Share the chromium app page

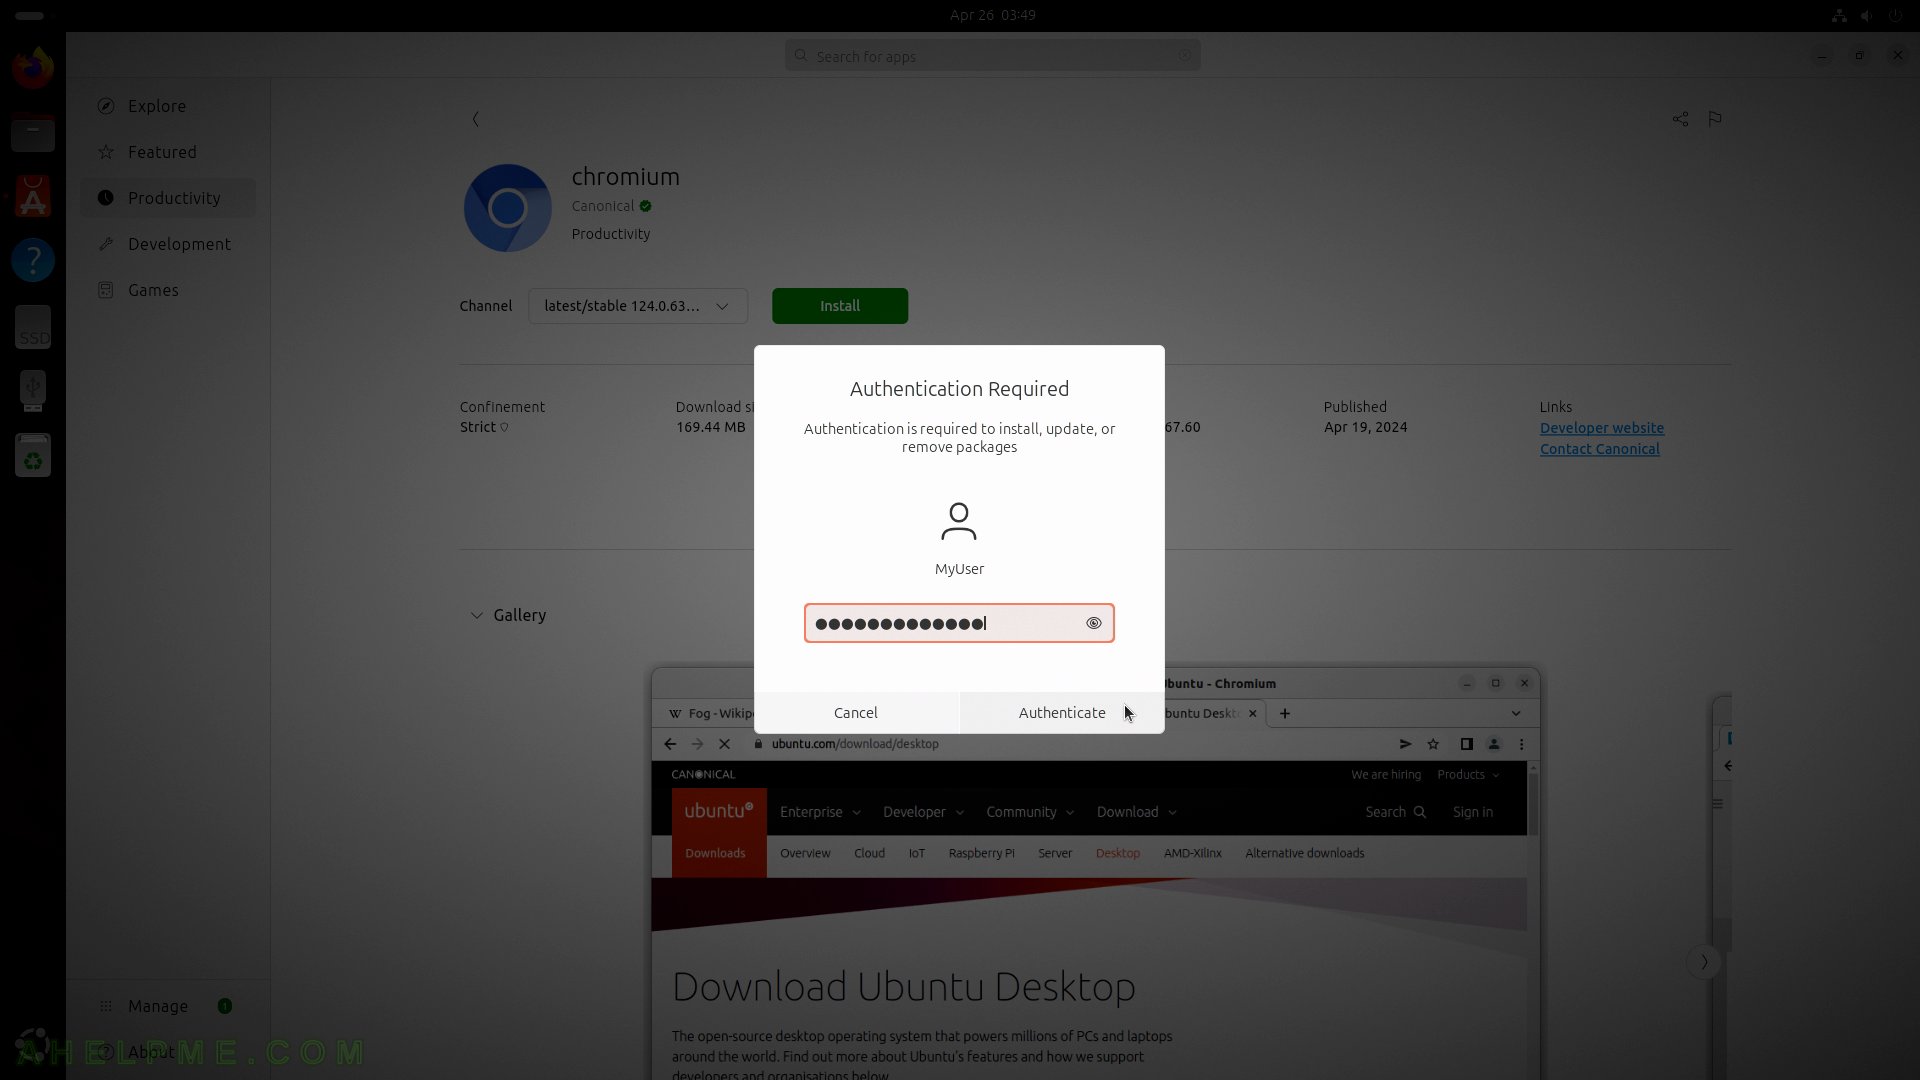[x=1680, y=119]
